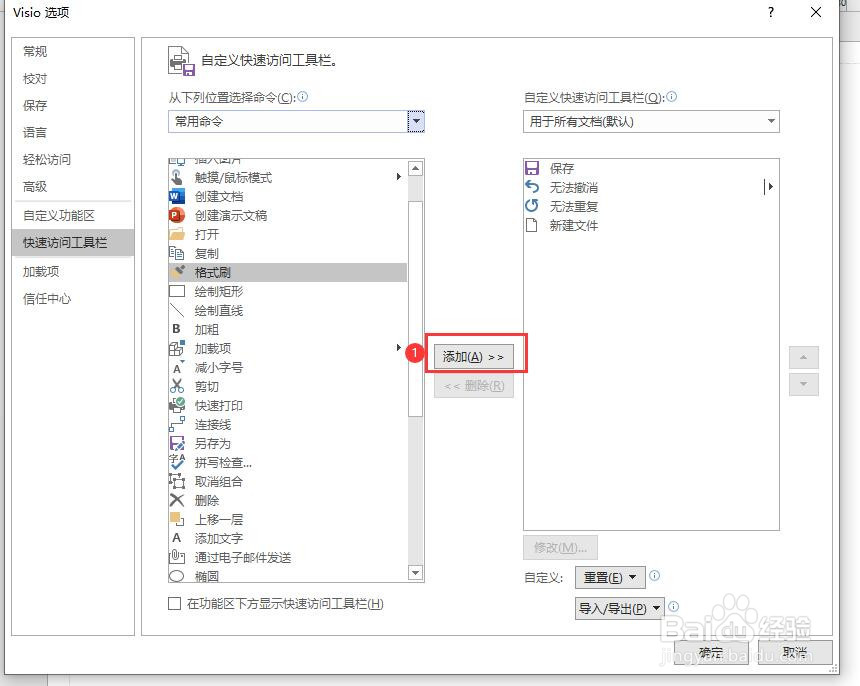
Task: Click info icon beside 从下列位置选择命令
Action: pyautogui.click(x=303, y=97)
